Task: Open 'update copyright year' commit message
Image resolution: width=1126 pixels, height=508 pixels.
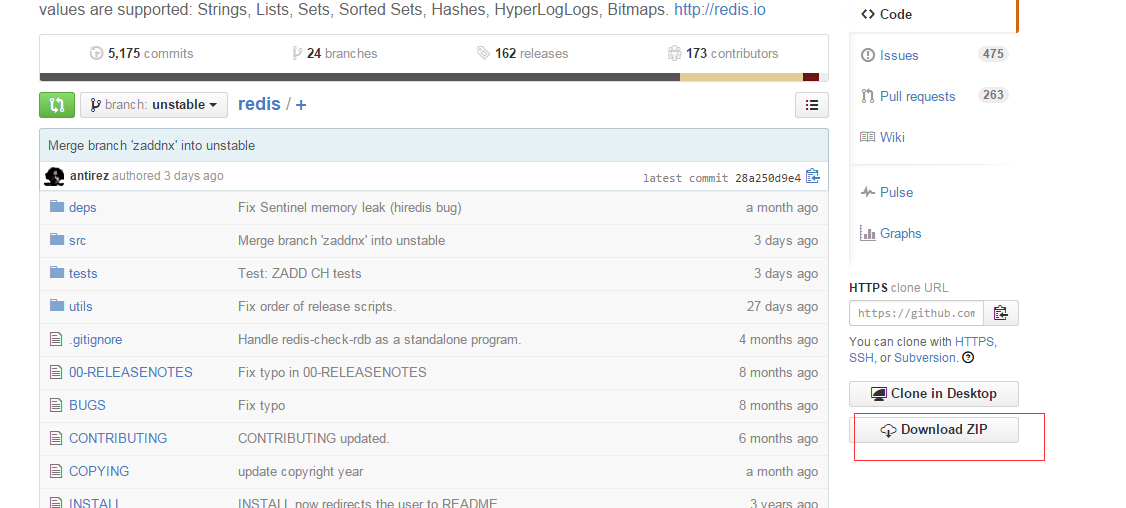Action: (300, 472)
